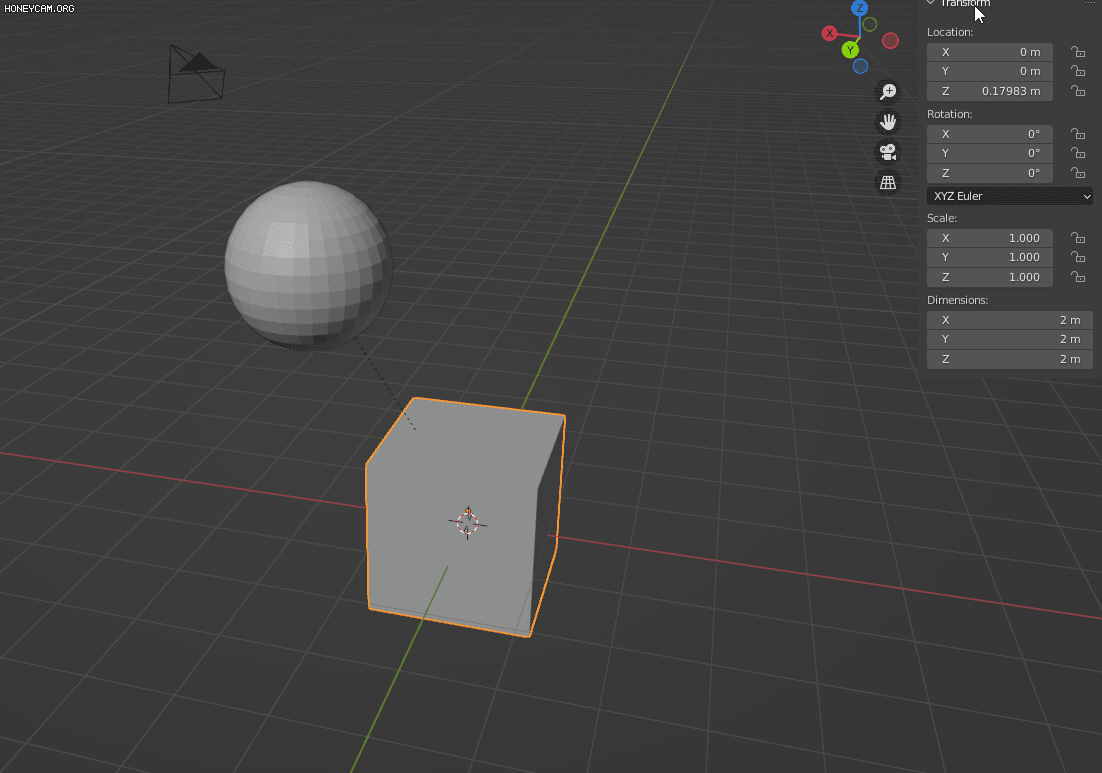The height and width of the screenshot is (773, 1102).
Task: Click the Rotation Z field
Action: 990,173
